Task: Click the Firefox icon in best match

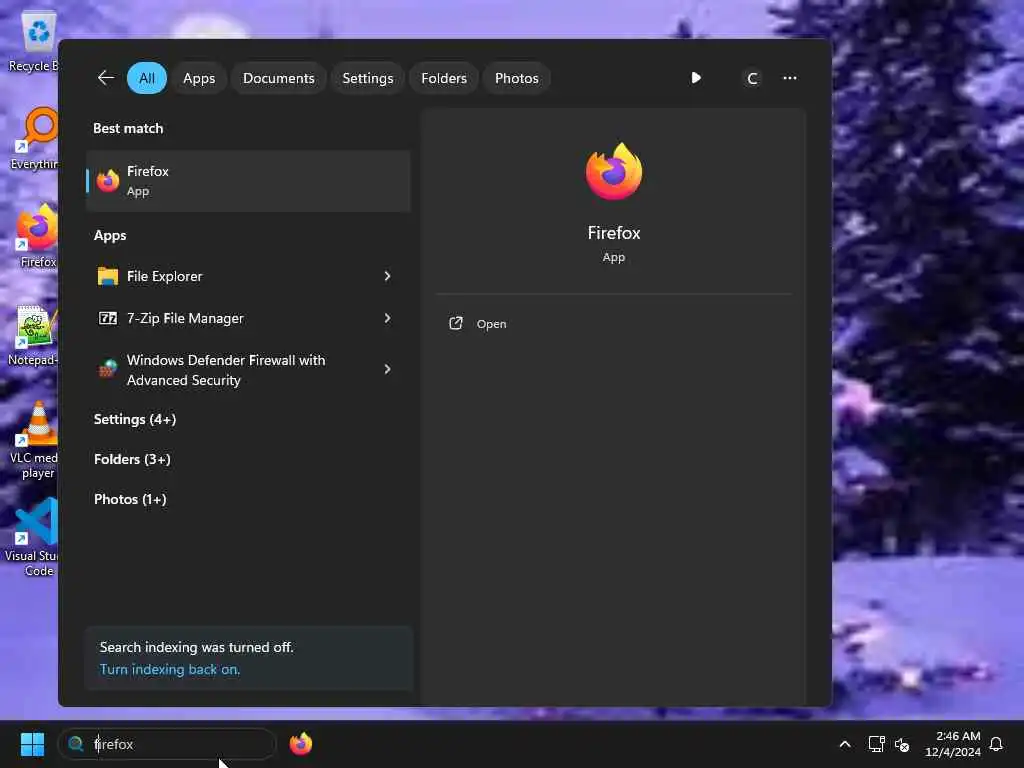Action: point(108,181)
